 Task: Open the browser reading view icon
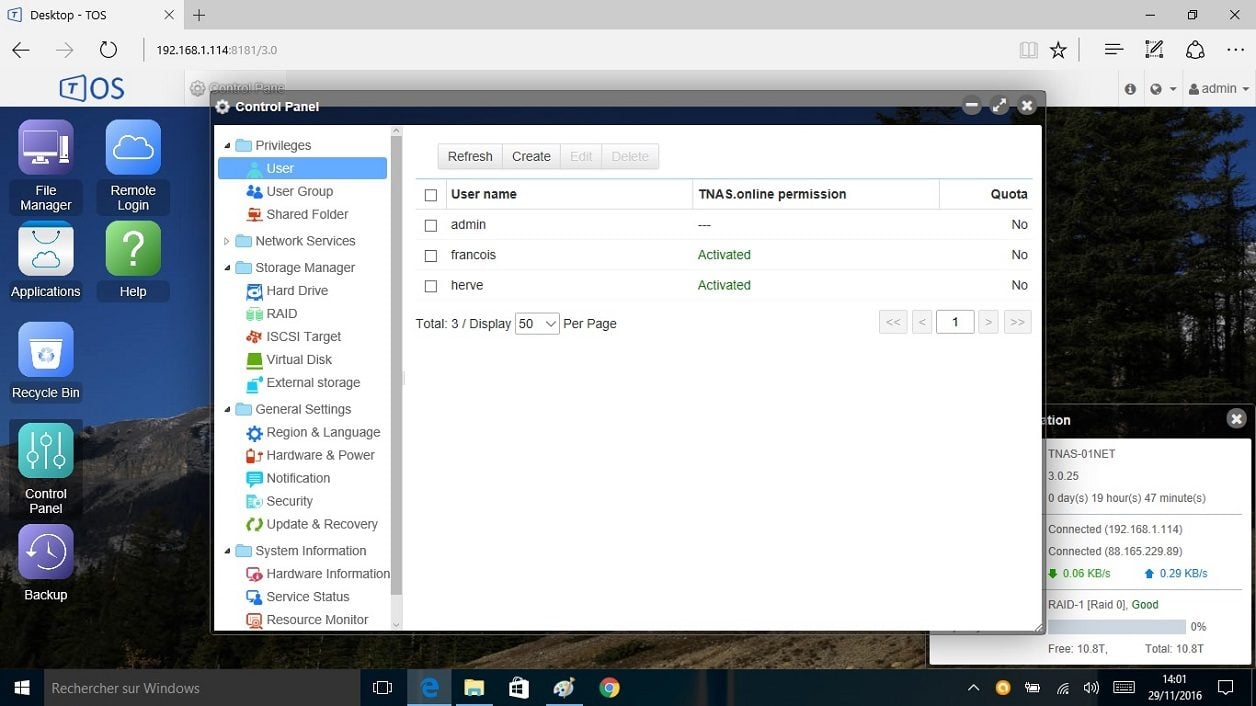[1028, 50]
